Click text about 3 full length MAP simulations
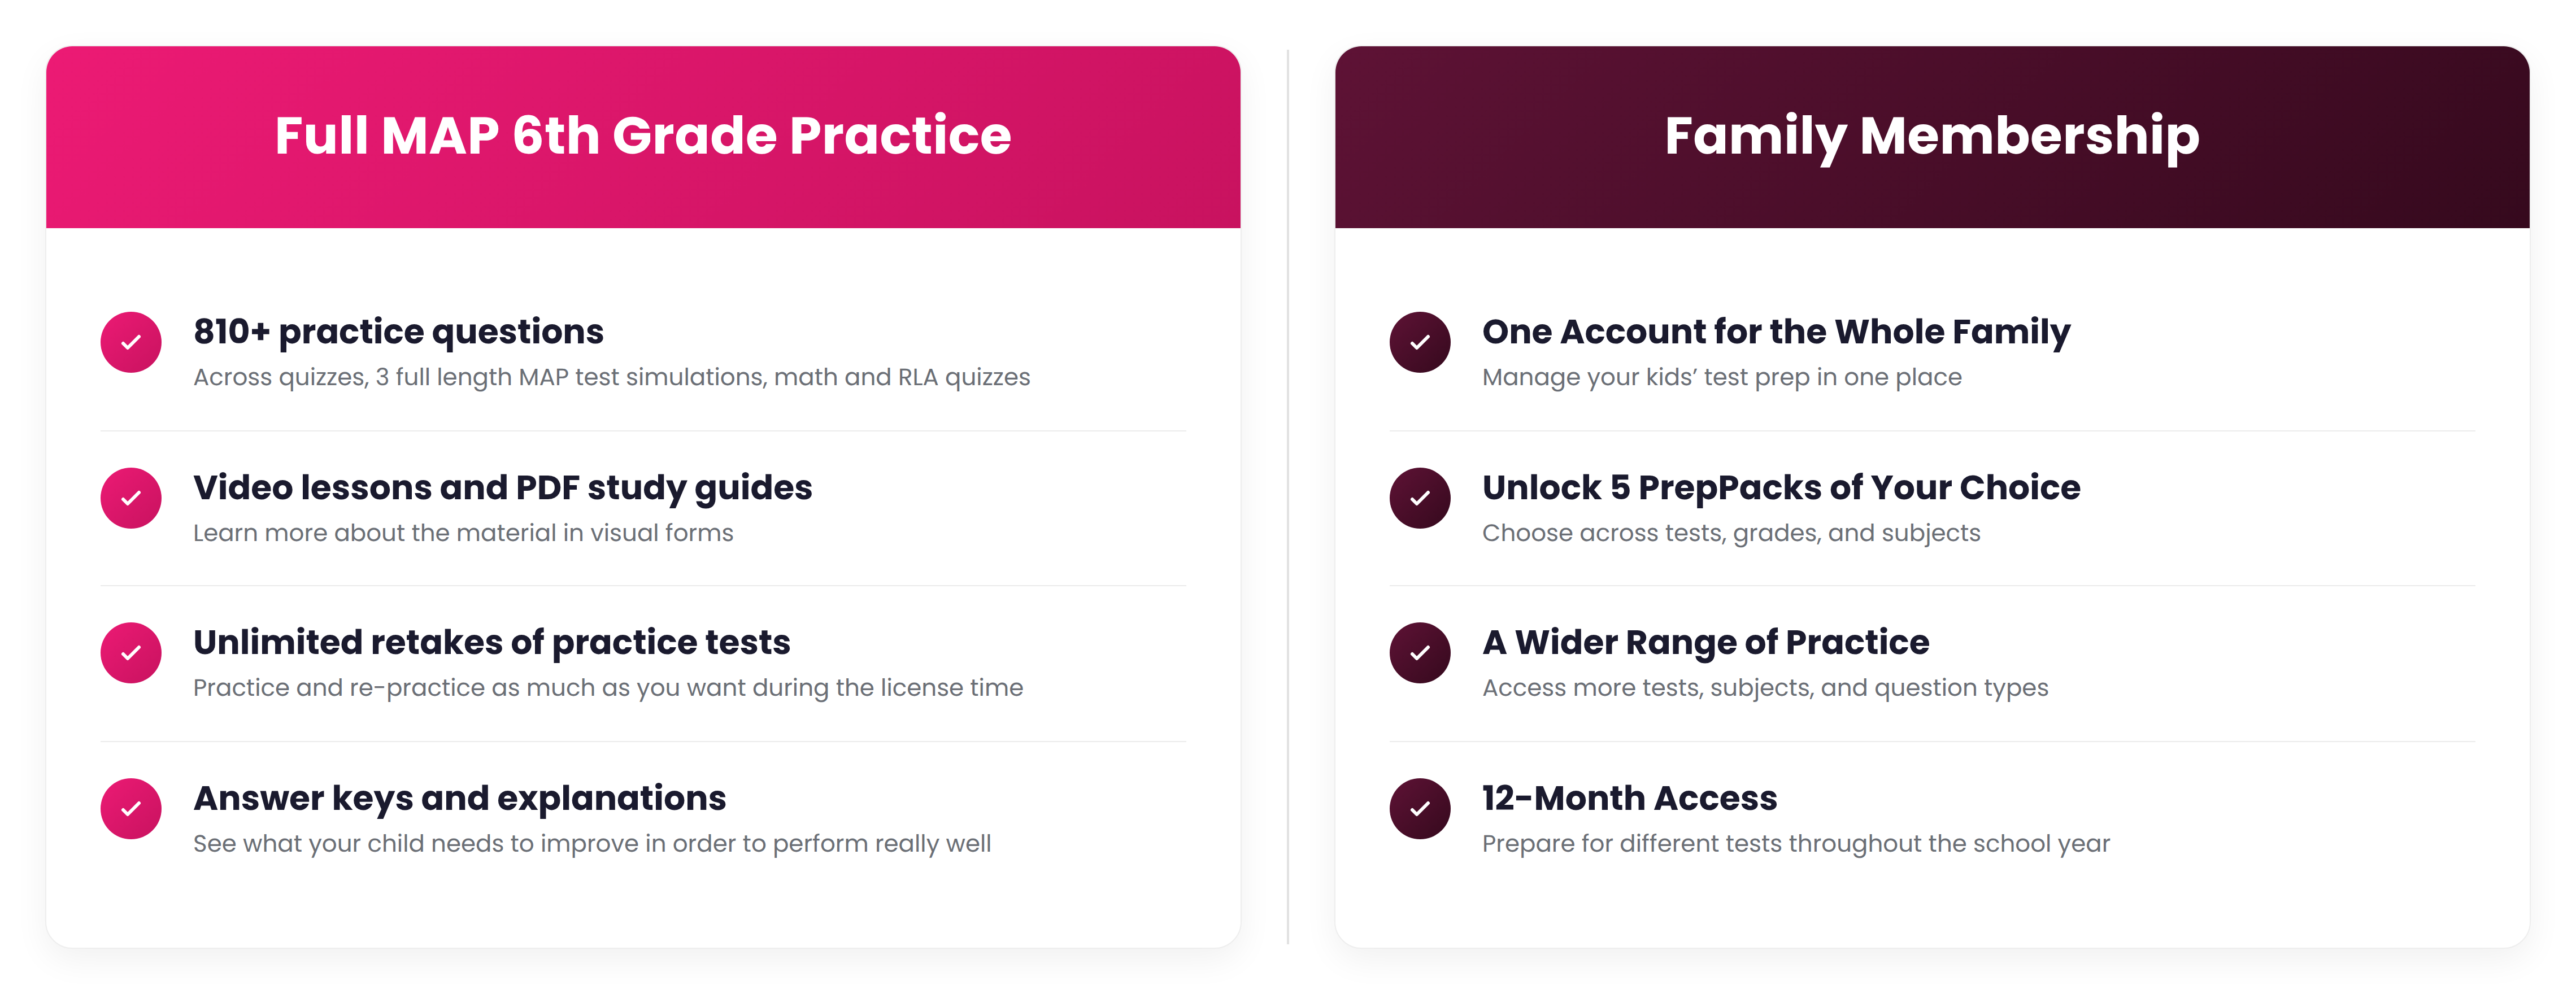Viewport: 2576px width, 994px height. click(611, 377)
